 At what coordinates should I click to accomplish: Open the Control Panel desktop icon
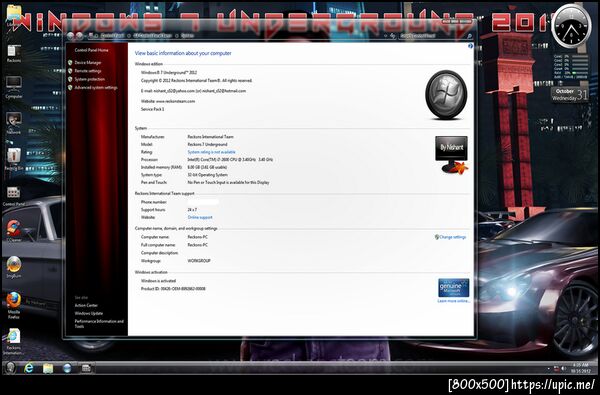point(14,196)
